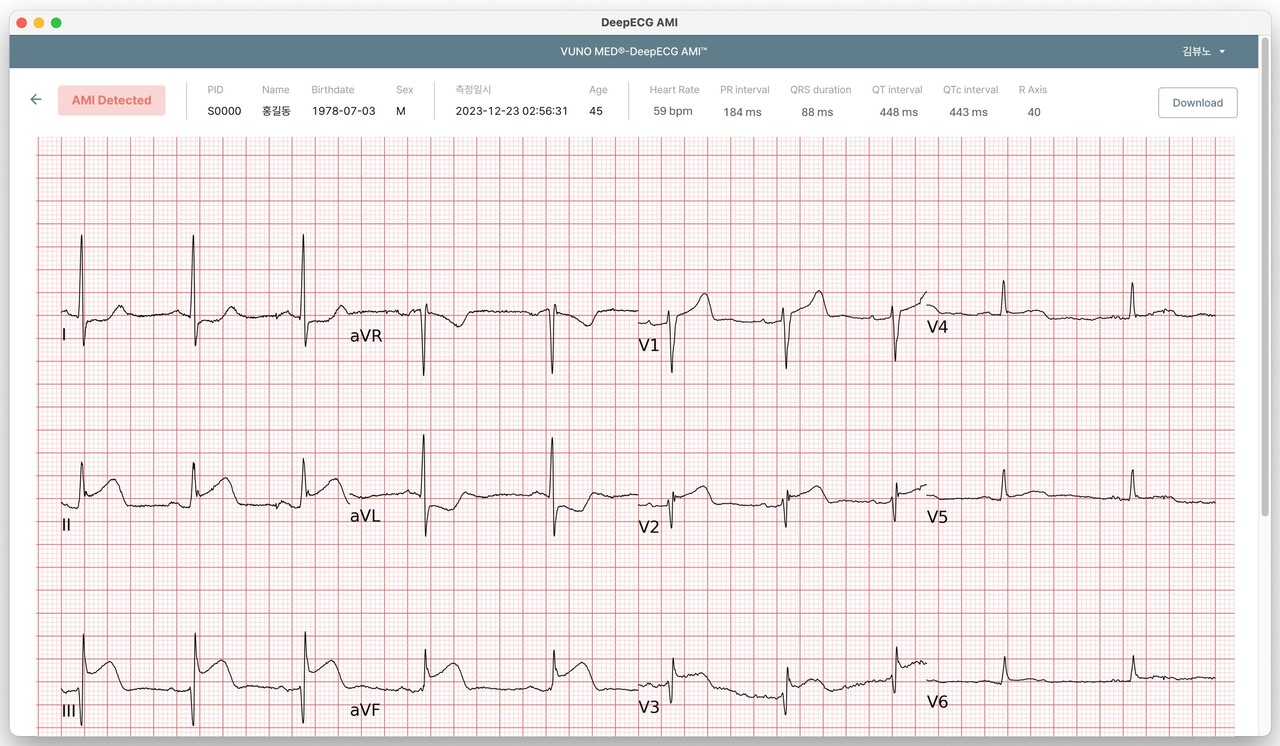1280x746 pixels.
Task: Click the DeepECG AMI title bar
Action: tap(639, 22)
